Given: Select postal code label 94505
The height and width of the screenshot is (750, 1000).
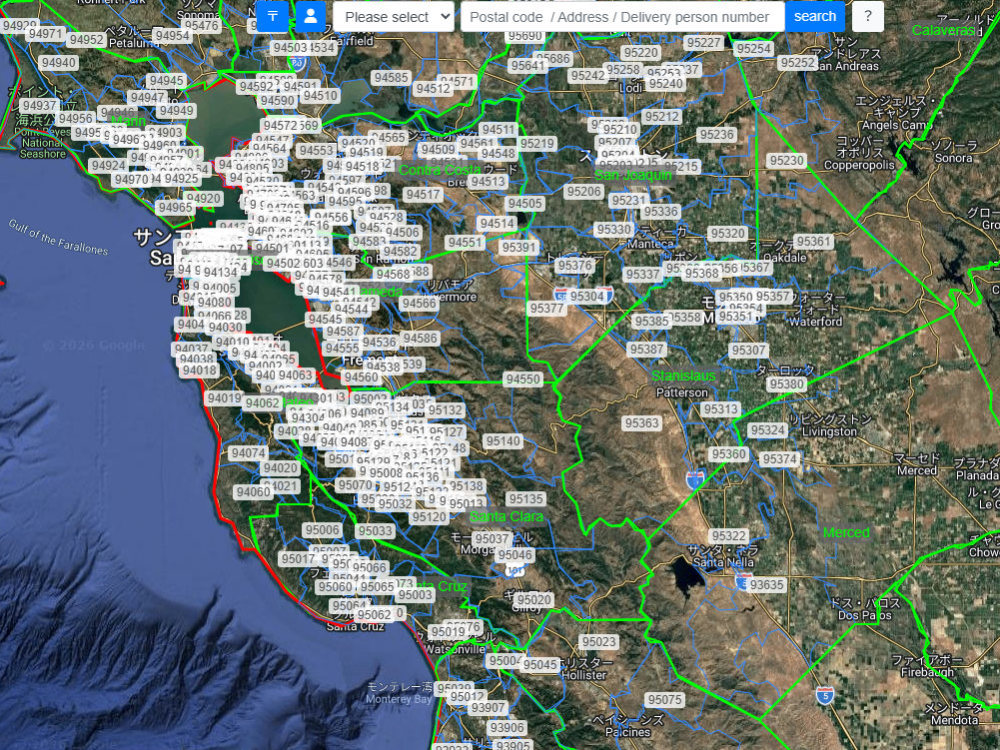Looking at the screenshot, I should tap(525, 203).
